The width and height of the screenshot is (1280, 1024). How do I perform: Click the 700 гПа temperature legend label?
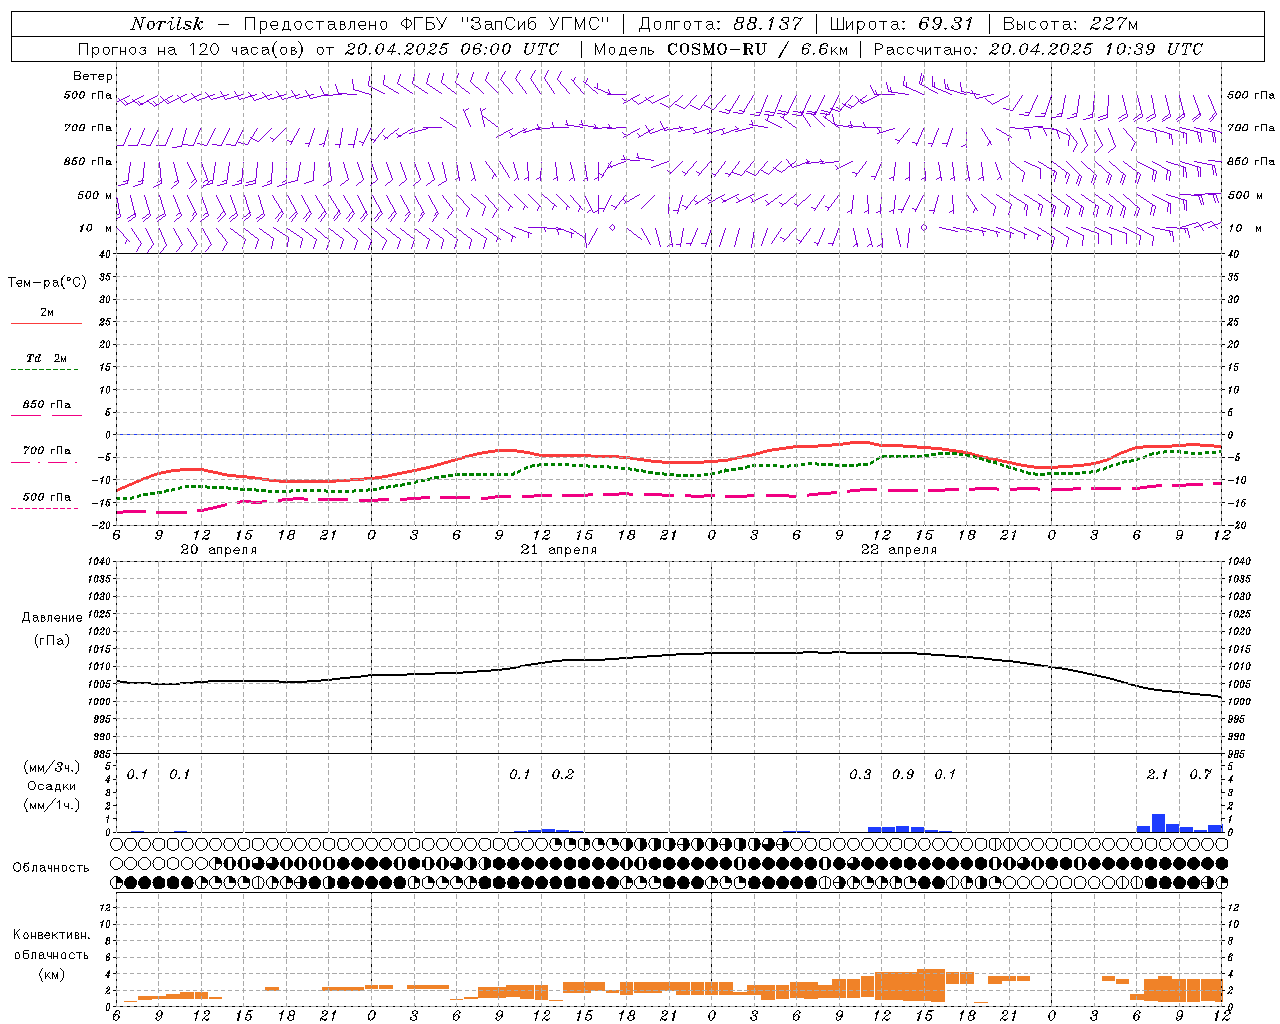click(x=46, y=451)
